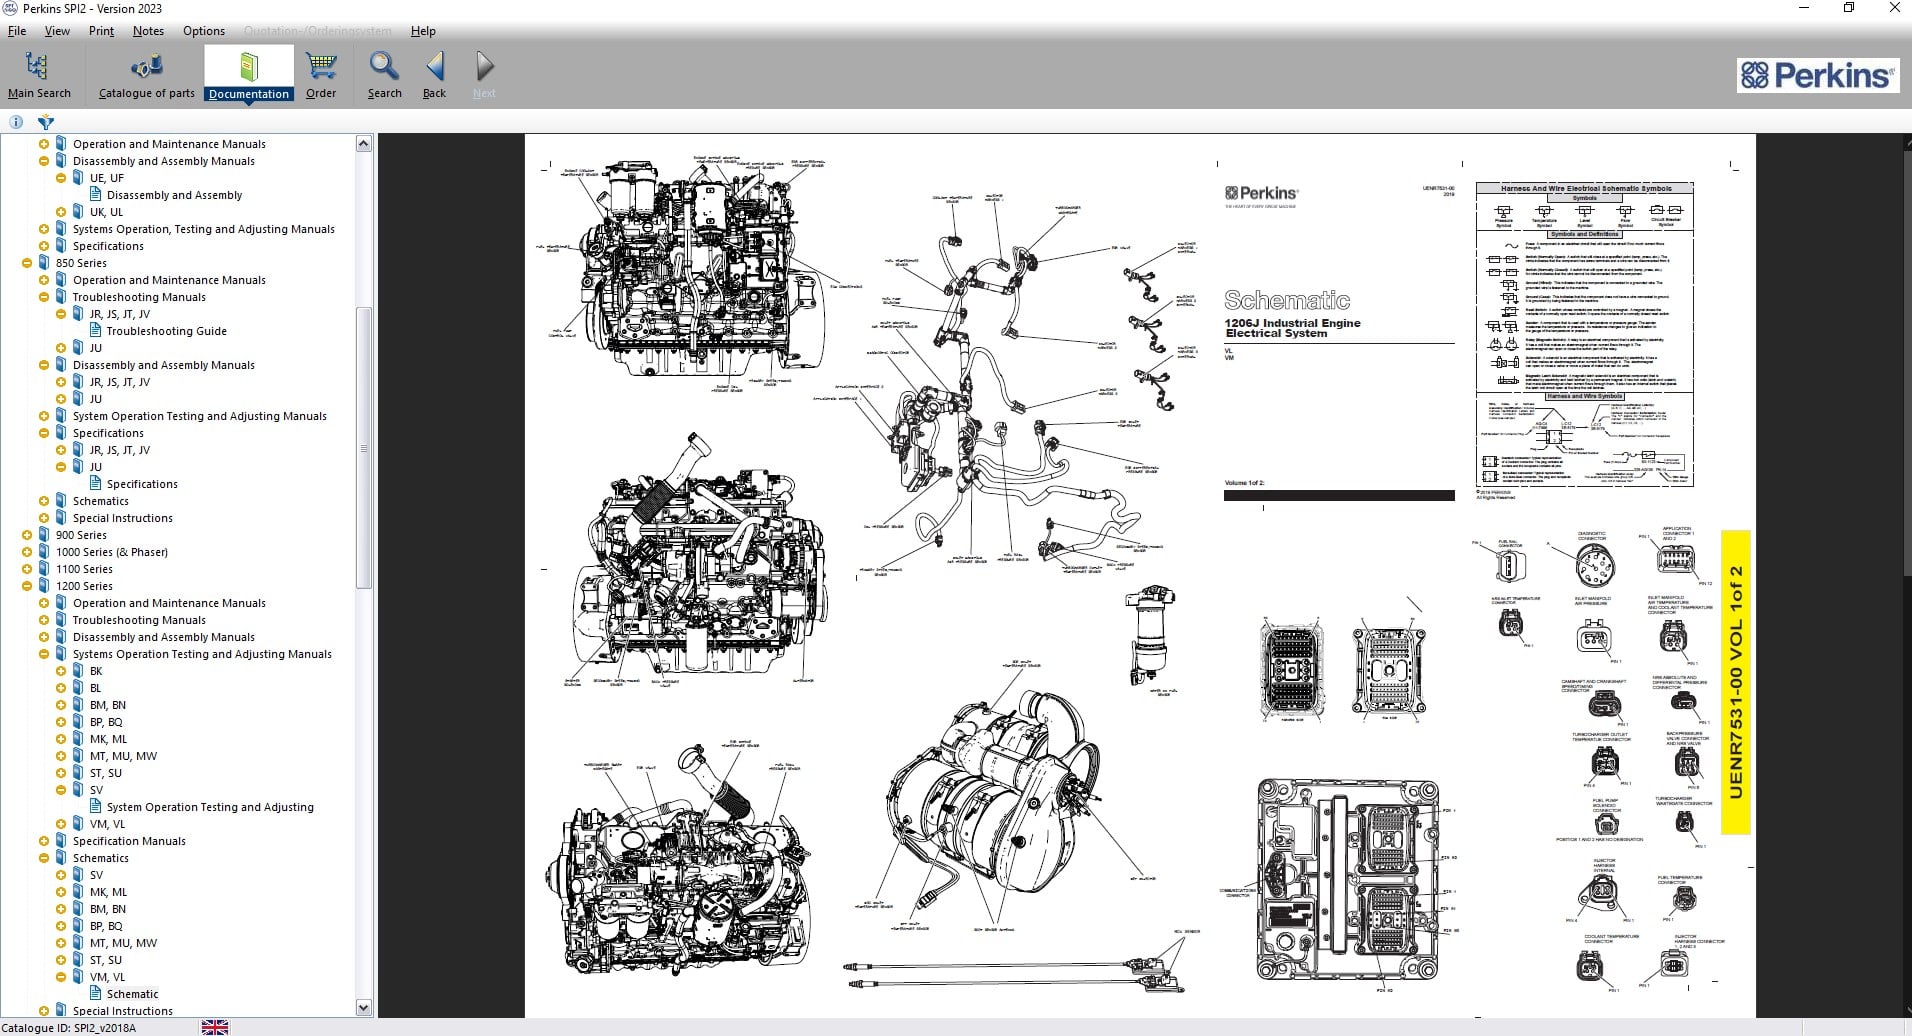The image size is (1912, 1036).
Task: Collapse the 850 Series node
Action: coord(27,263)
